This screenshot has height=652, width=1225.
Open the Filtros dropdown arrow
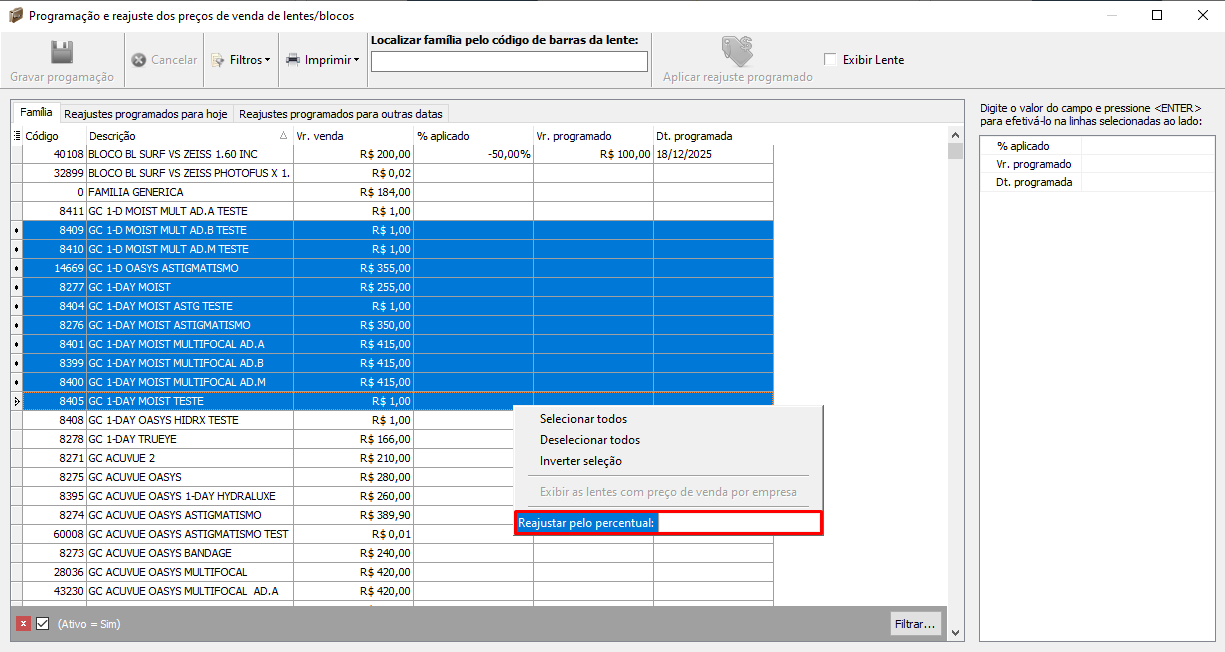click(268, 60)
